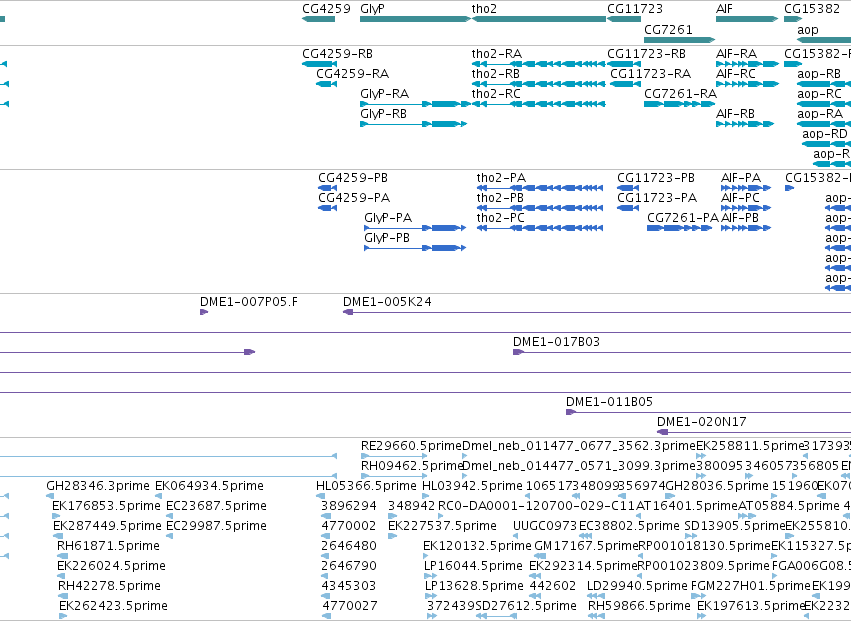
Task: Select the EK287449.5prime EST label
Action: (107, 526)
